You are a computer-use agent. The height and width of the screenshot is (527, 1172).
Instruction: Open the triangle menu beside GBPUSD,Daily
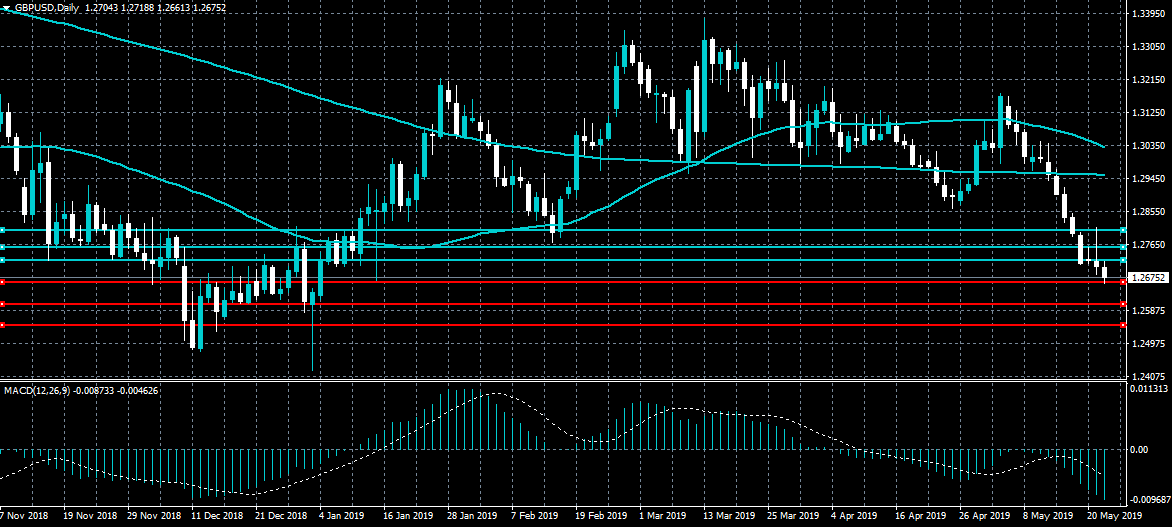pyautogui.click(x=5, y=7)
